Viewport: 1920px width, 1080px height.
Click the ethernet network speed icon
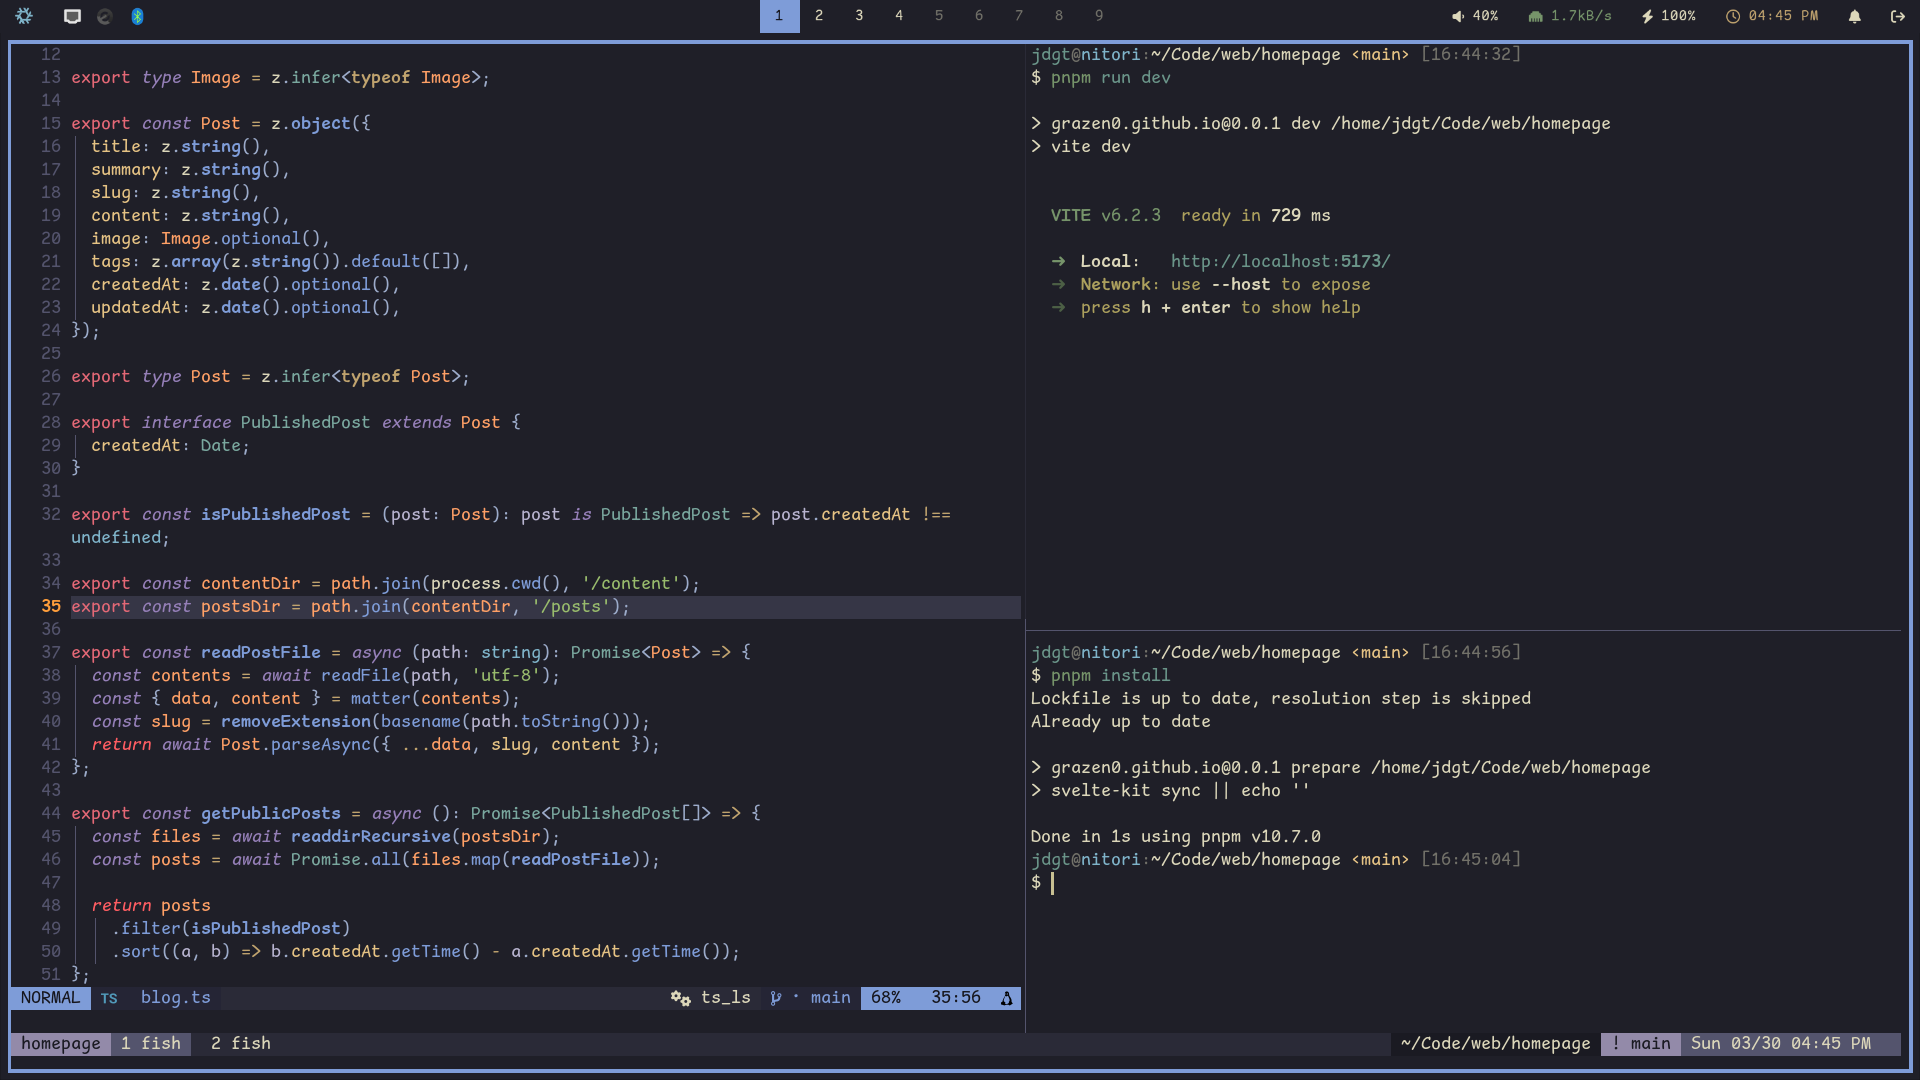pyautogui.click(x=1535, y=16)
